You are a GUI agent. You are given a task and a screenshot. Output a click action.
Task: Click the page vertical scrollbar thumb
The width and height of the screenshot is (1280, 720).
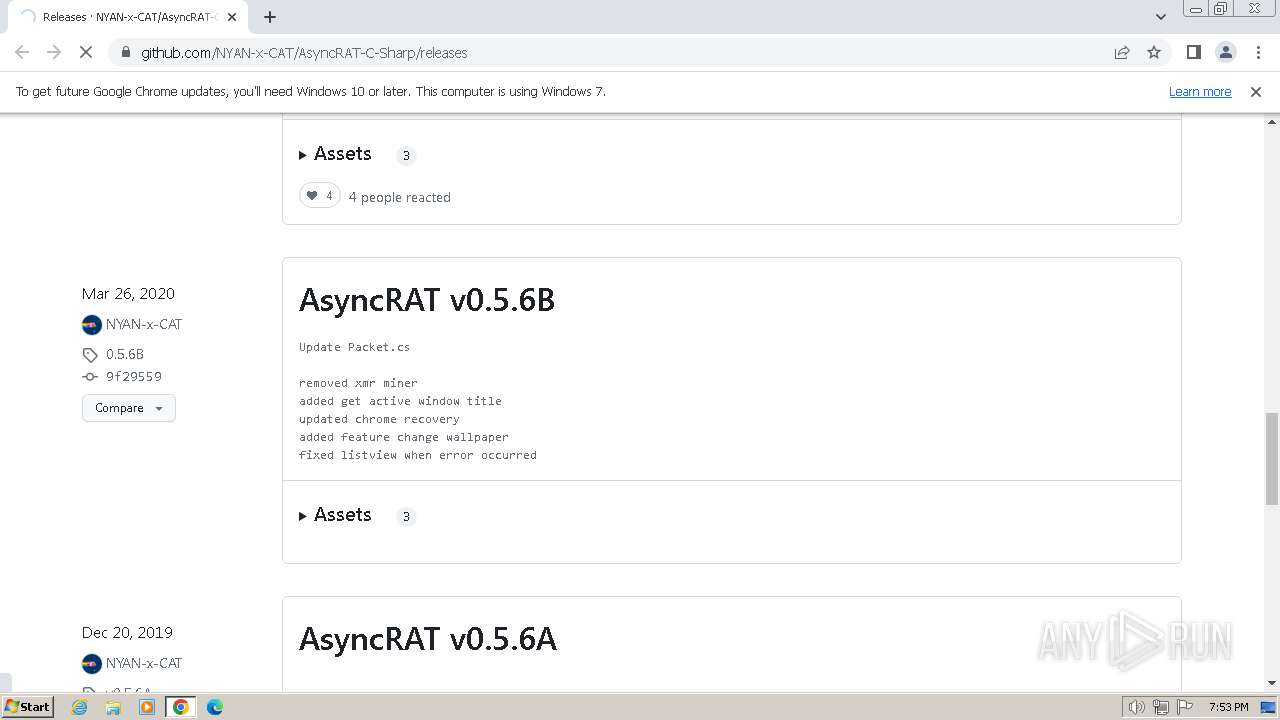point(1271,458)
